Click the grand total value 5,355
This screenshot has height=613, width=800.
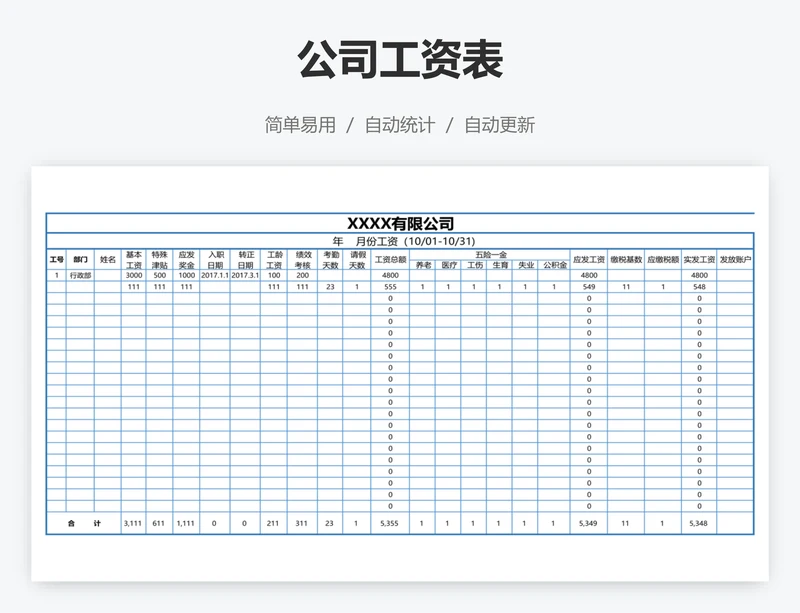(x=390, y=521)
